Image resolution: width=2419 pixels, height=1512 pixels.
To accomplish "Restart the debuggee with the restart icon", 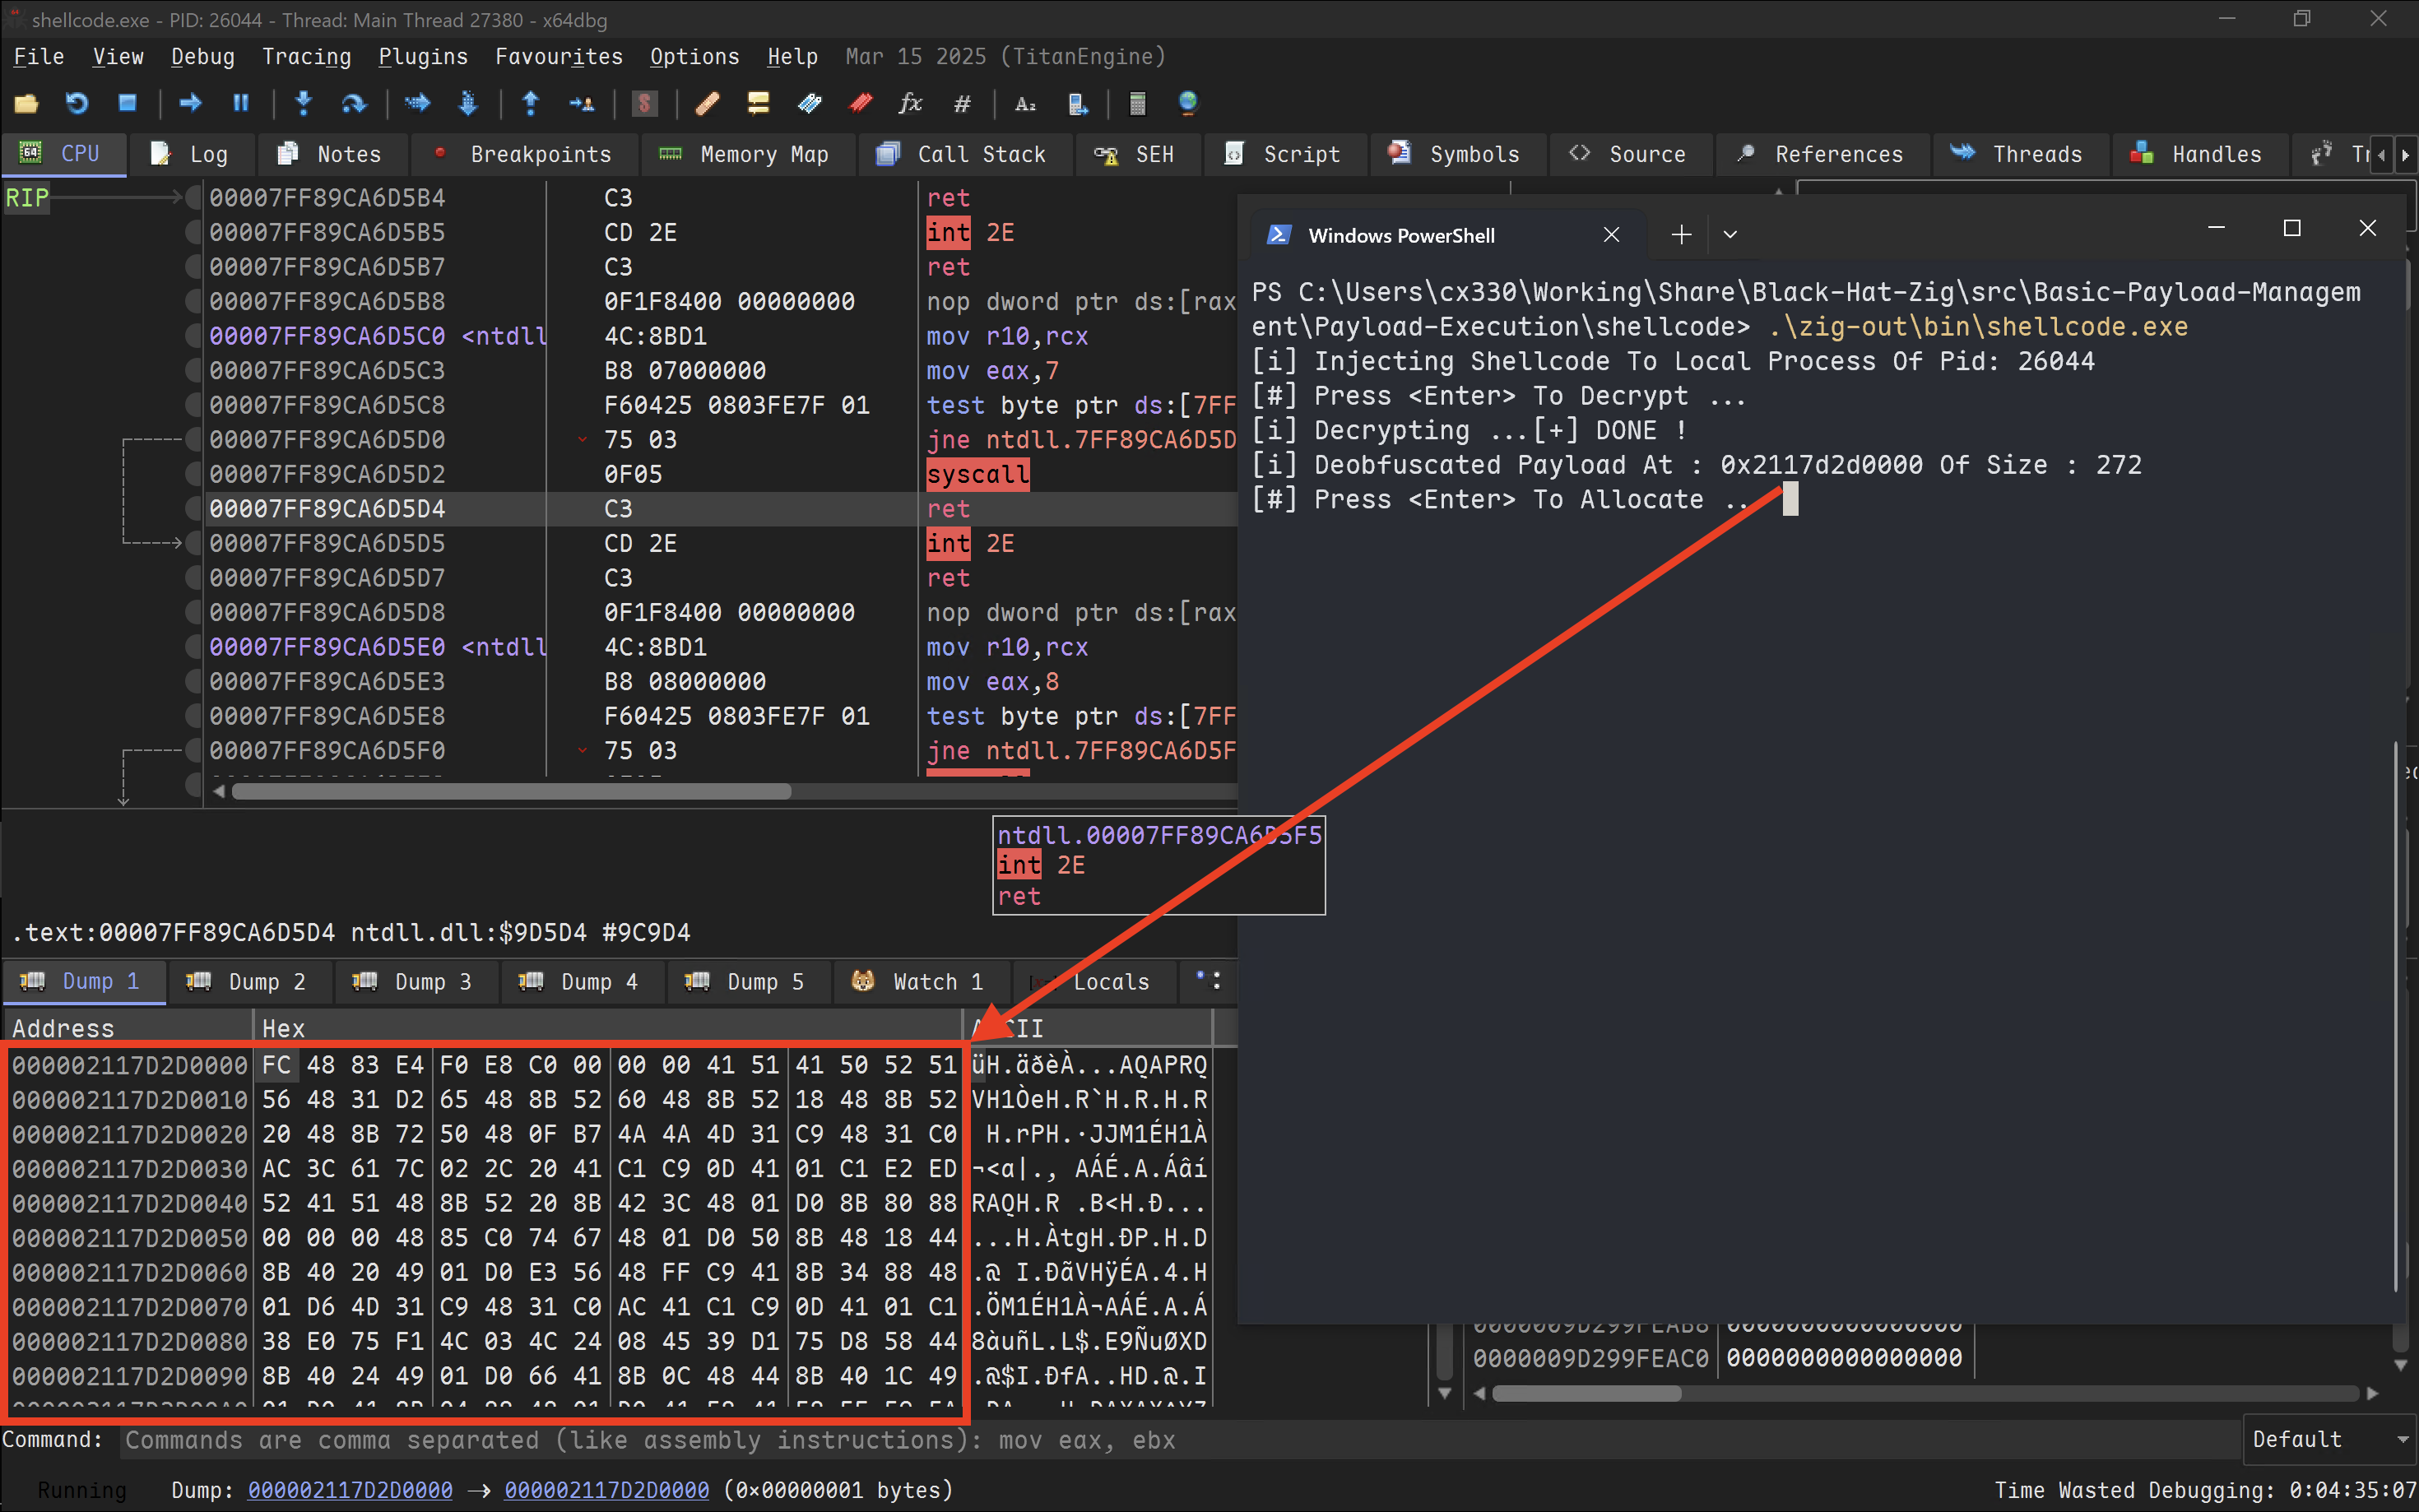I will click(77, 103).
